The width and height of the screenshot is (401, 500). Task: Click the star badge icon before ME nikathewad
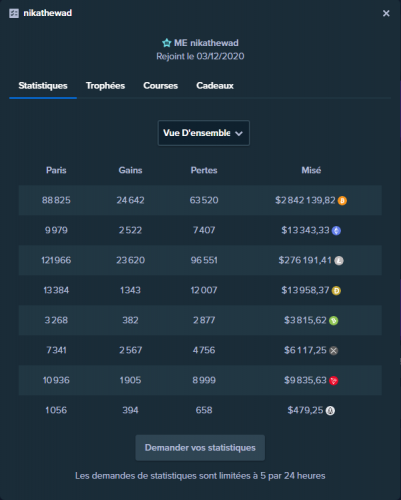tap(166, 43)
